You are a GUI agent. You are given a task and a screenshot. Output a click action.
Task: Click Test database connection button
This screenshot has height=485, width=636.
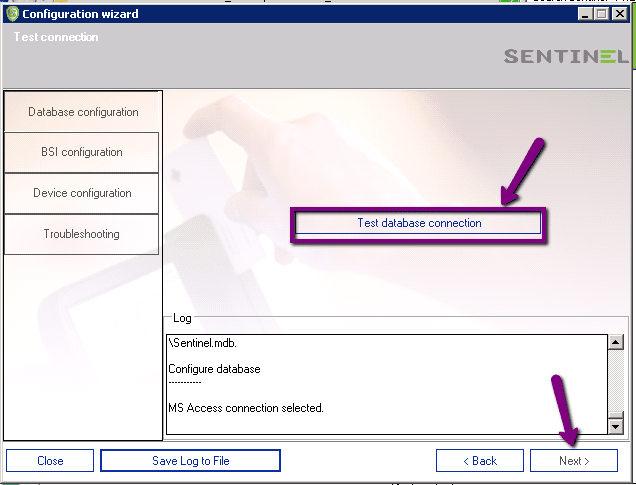418,223
